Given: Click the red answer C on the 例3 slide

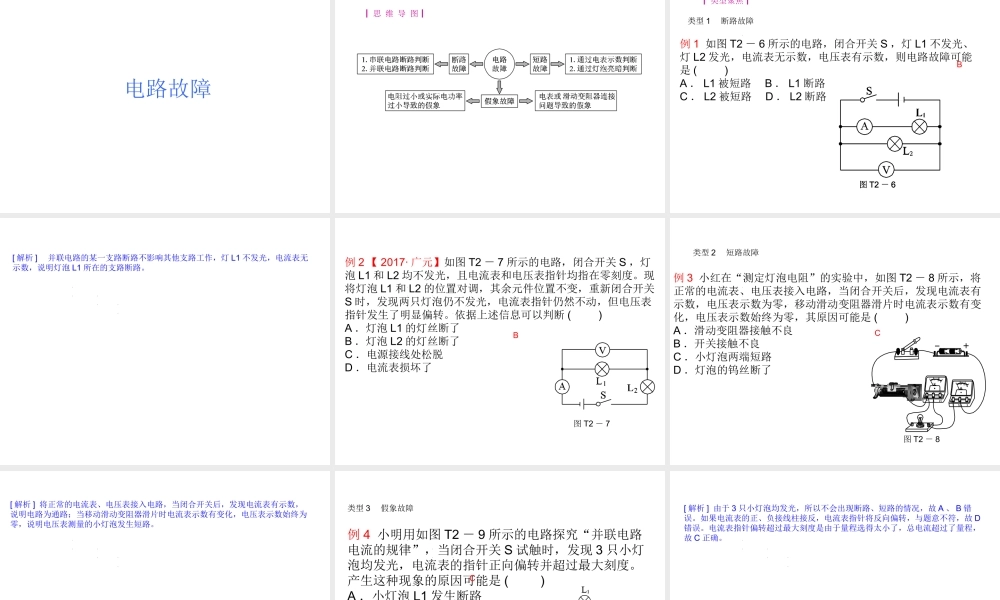Looking at the screenshot, I should point(878,333).
